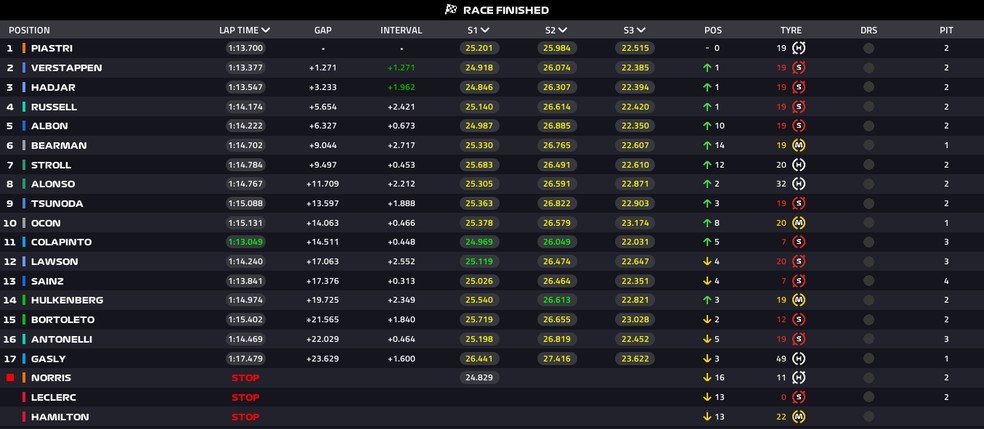Viewport: 984px width, 429px height.
Task: Select driver name Leclerc
Action: click(53, 398)
